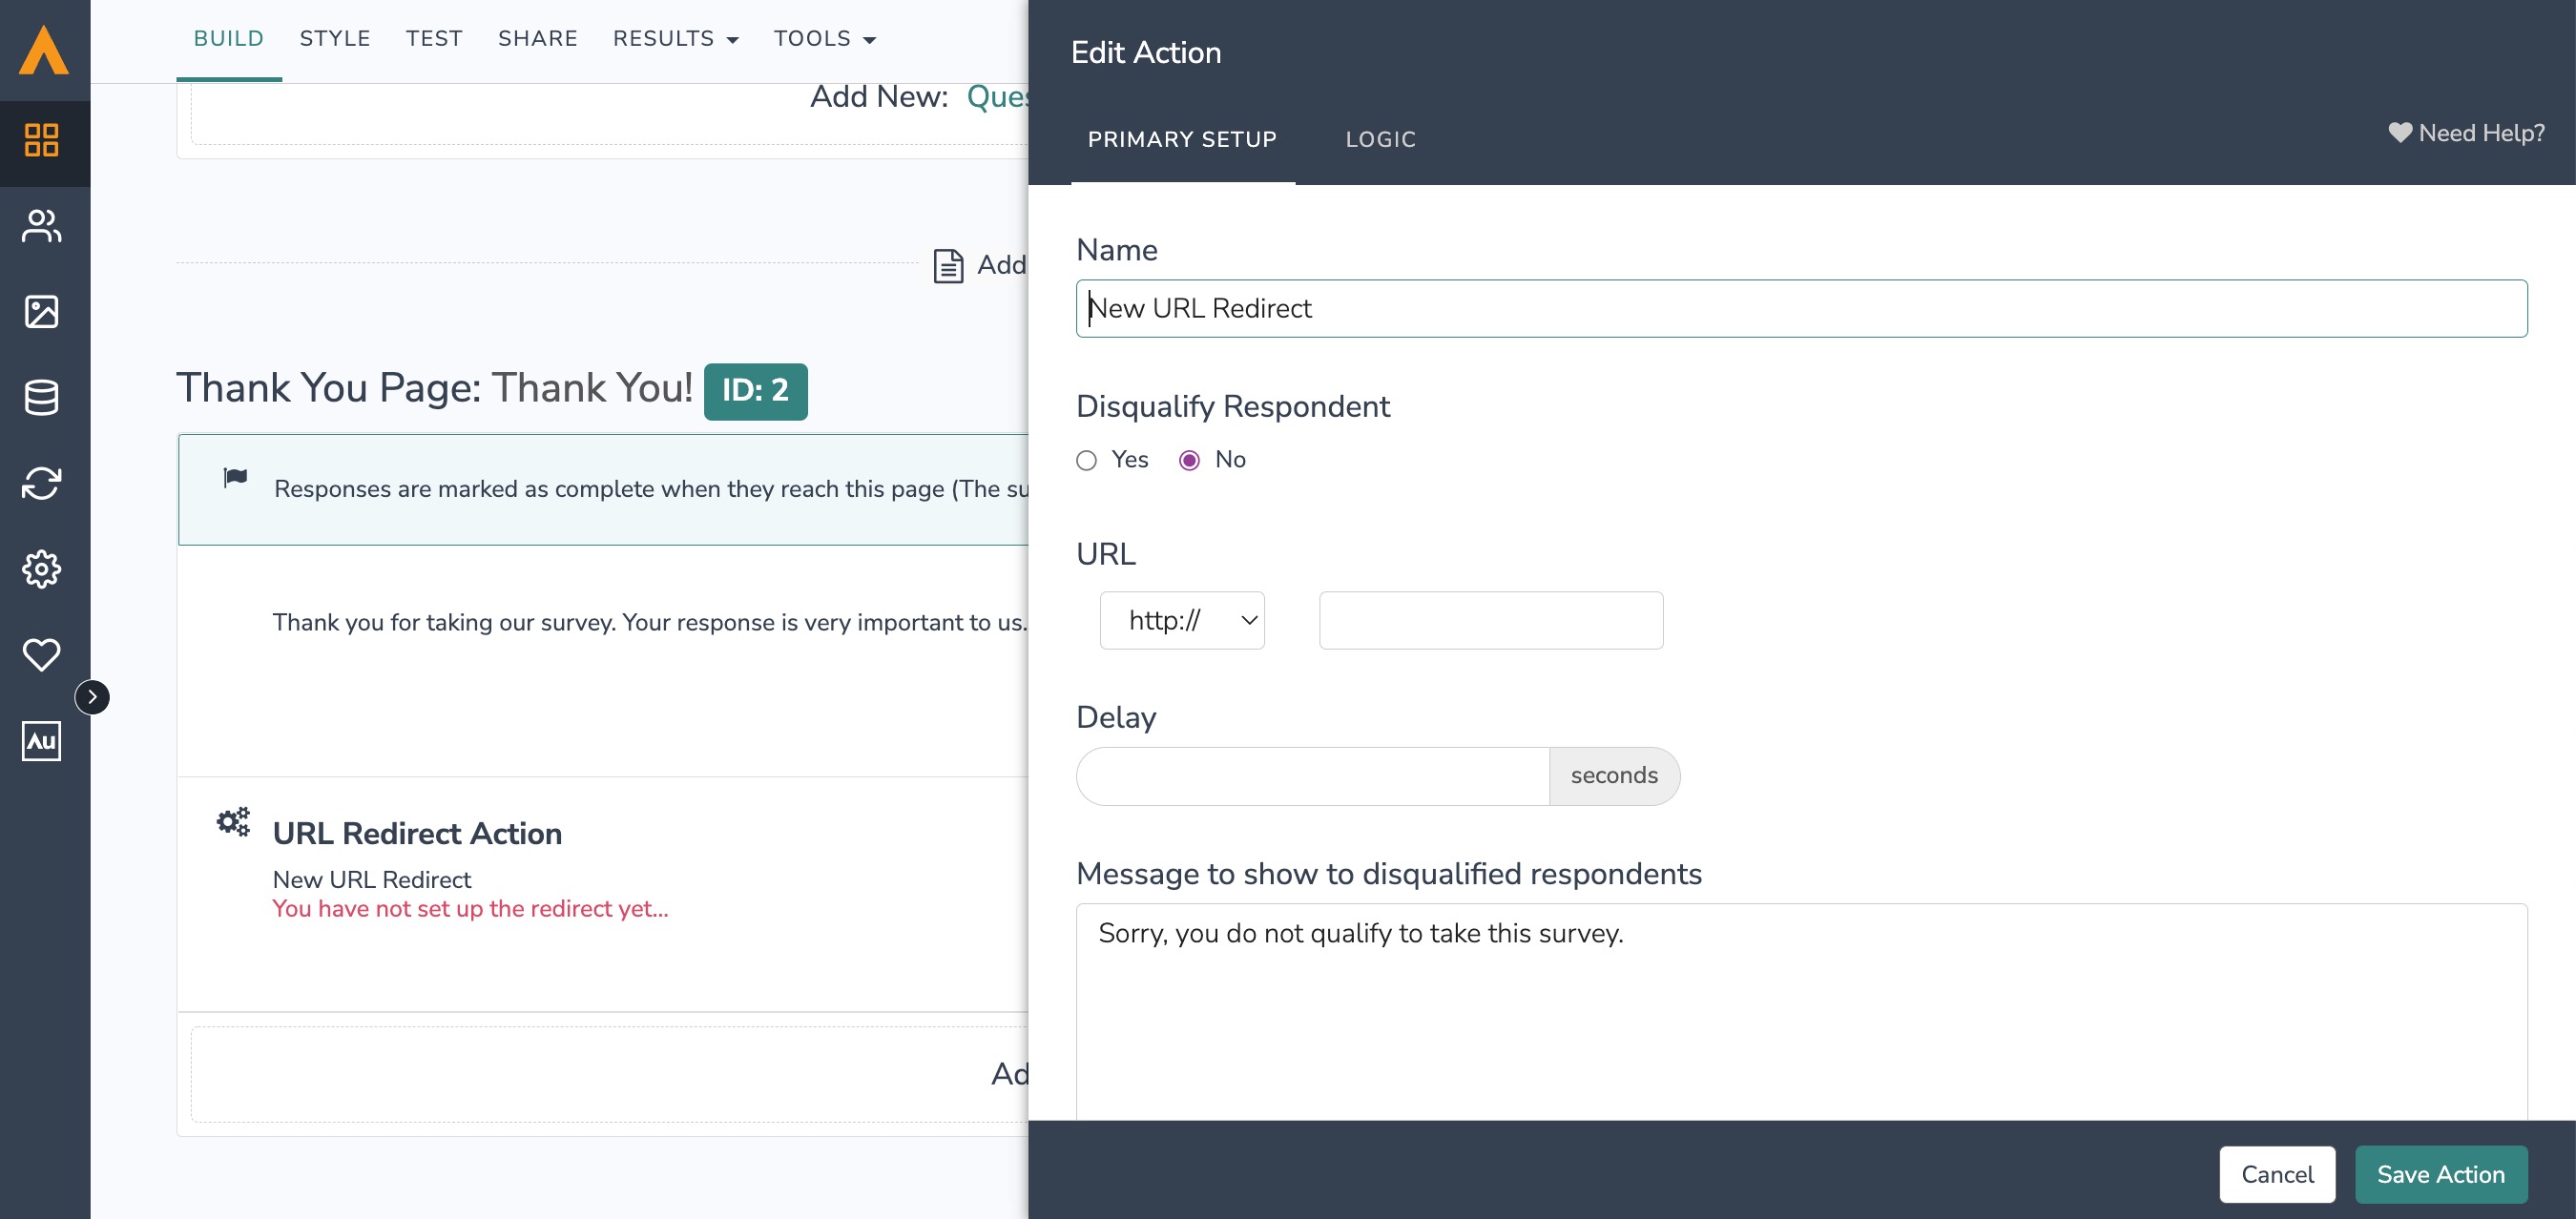
Task: Open the Alchemer home via logo
Action: tap(44, 47)
